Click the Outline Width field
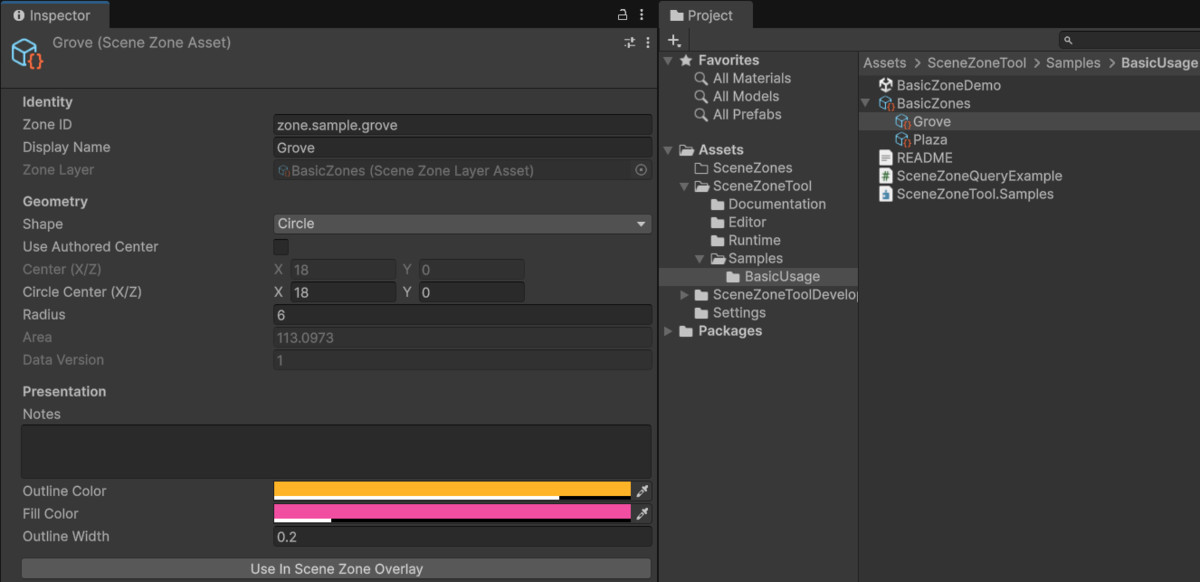This screenshot has width=1200, height=582. click(463, 537)
